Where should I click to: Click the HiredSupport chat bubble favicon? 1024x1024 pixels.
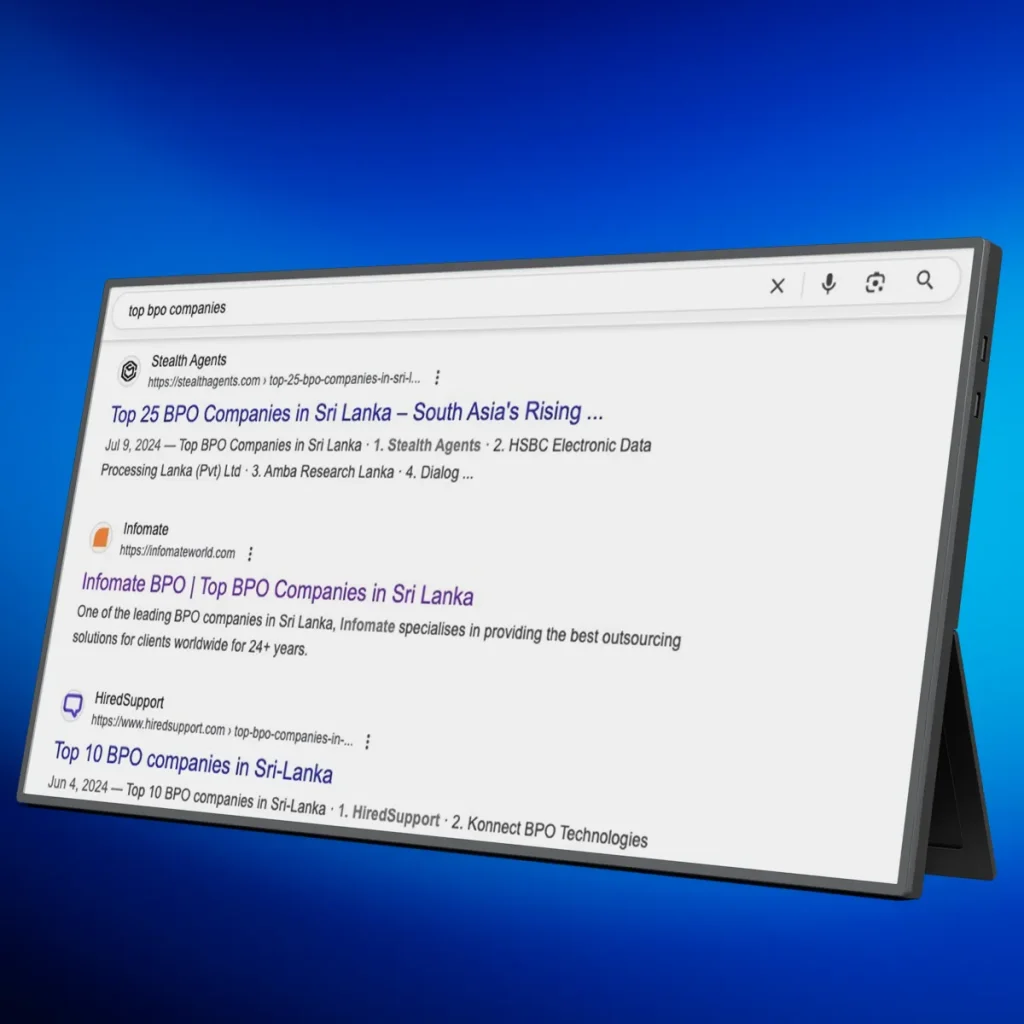click(72, 706)
